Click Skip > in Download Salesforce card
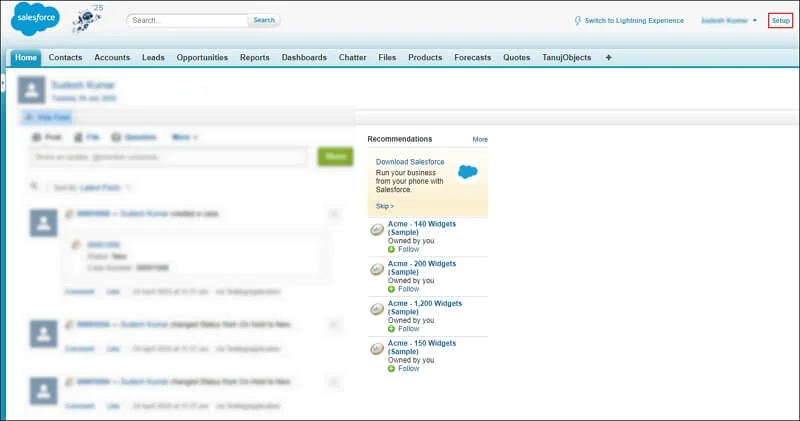Screen dimensions: 800x421 [385, 206]
